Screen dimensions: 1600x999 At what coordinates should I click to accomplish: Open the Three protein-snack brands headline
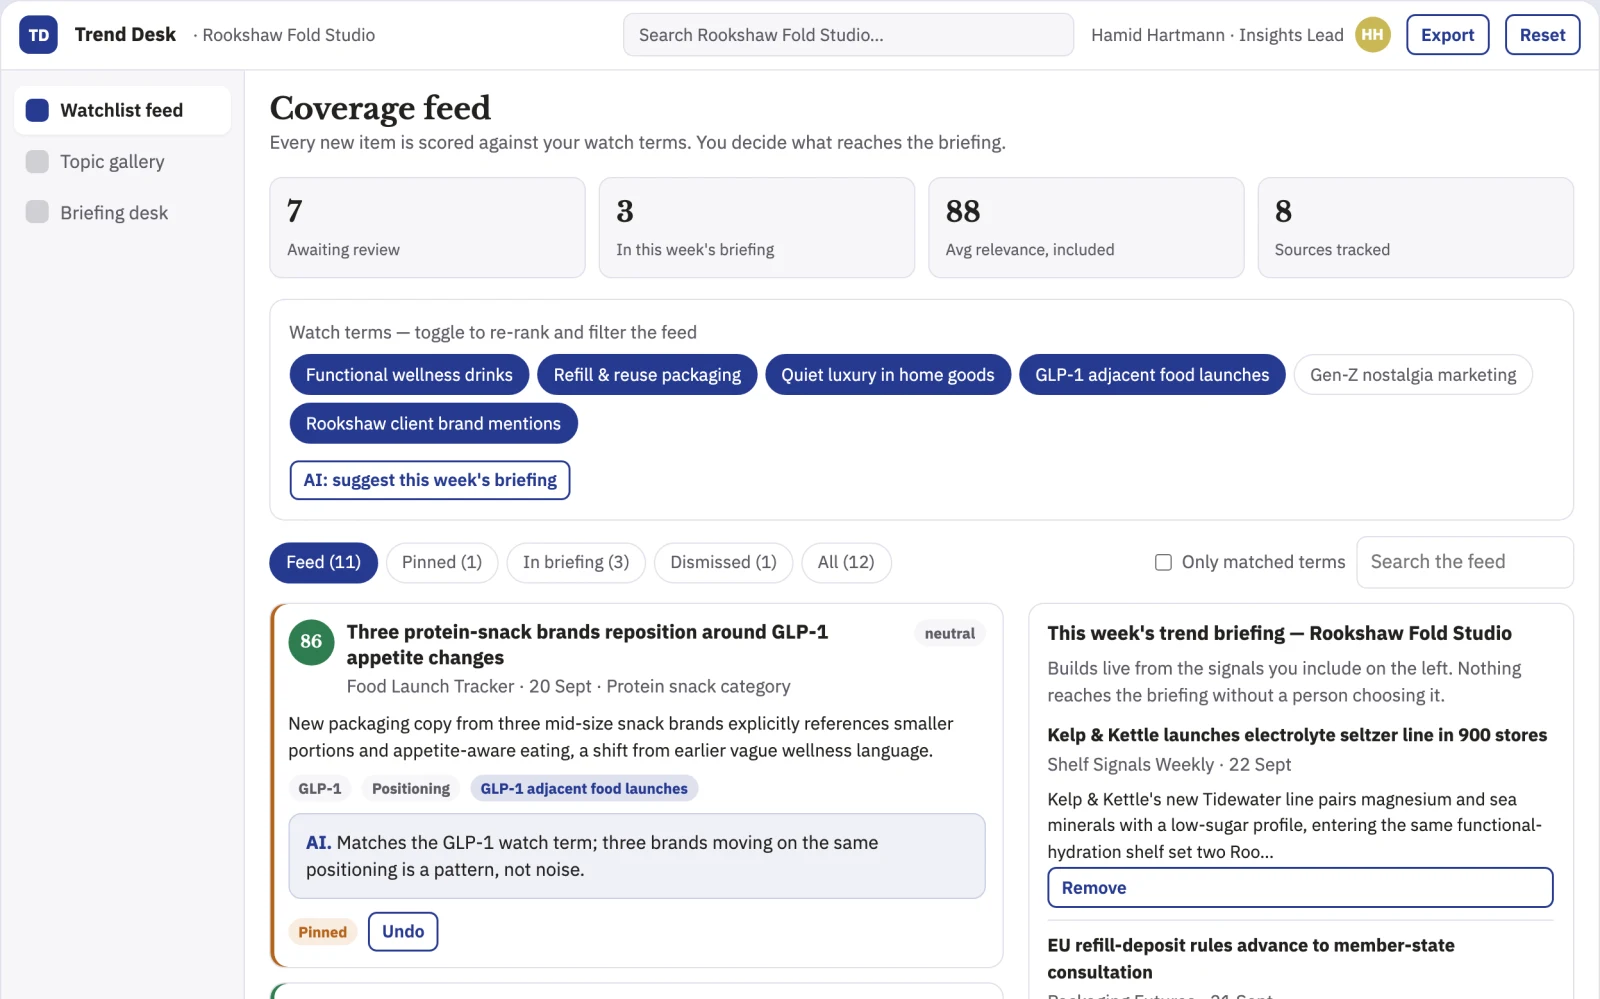coord(587,645)
